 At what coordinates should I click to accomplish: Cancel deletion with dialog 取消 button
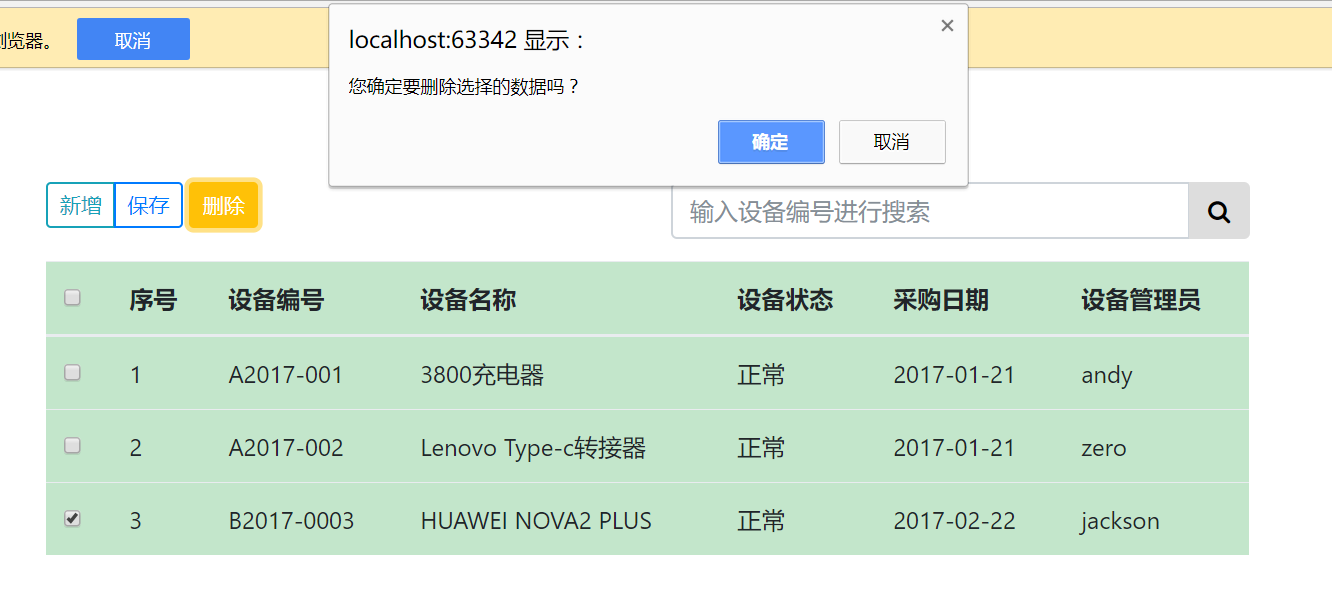click(892, 142)
